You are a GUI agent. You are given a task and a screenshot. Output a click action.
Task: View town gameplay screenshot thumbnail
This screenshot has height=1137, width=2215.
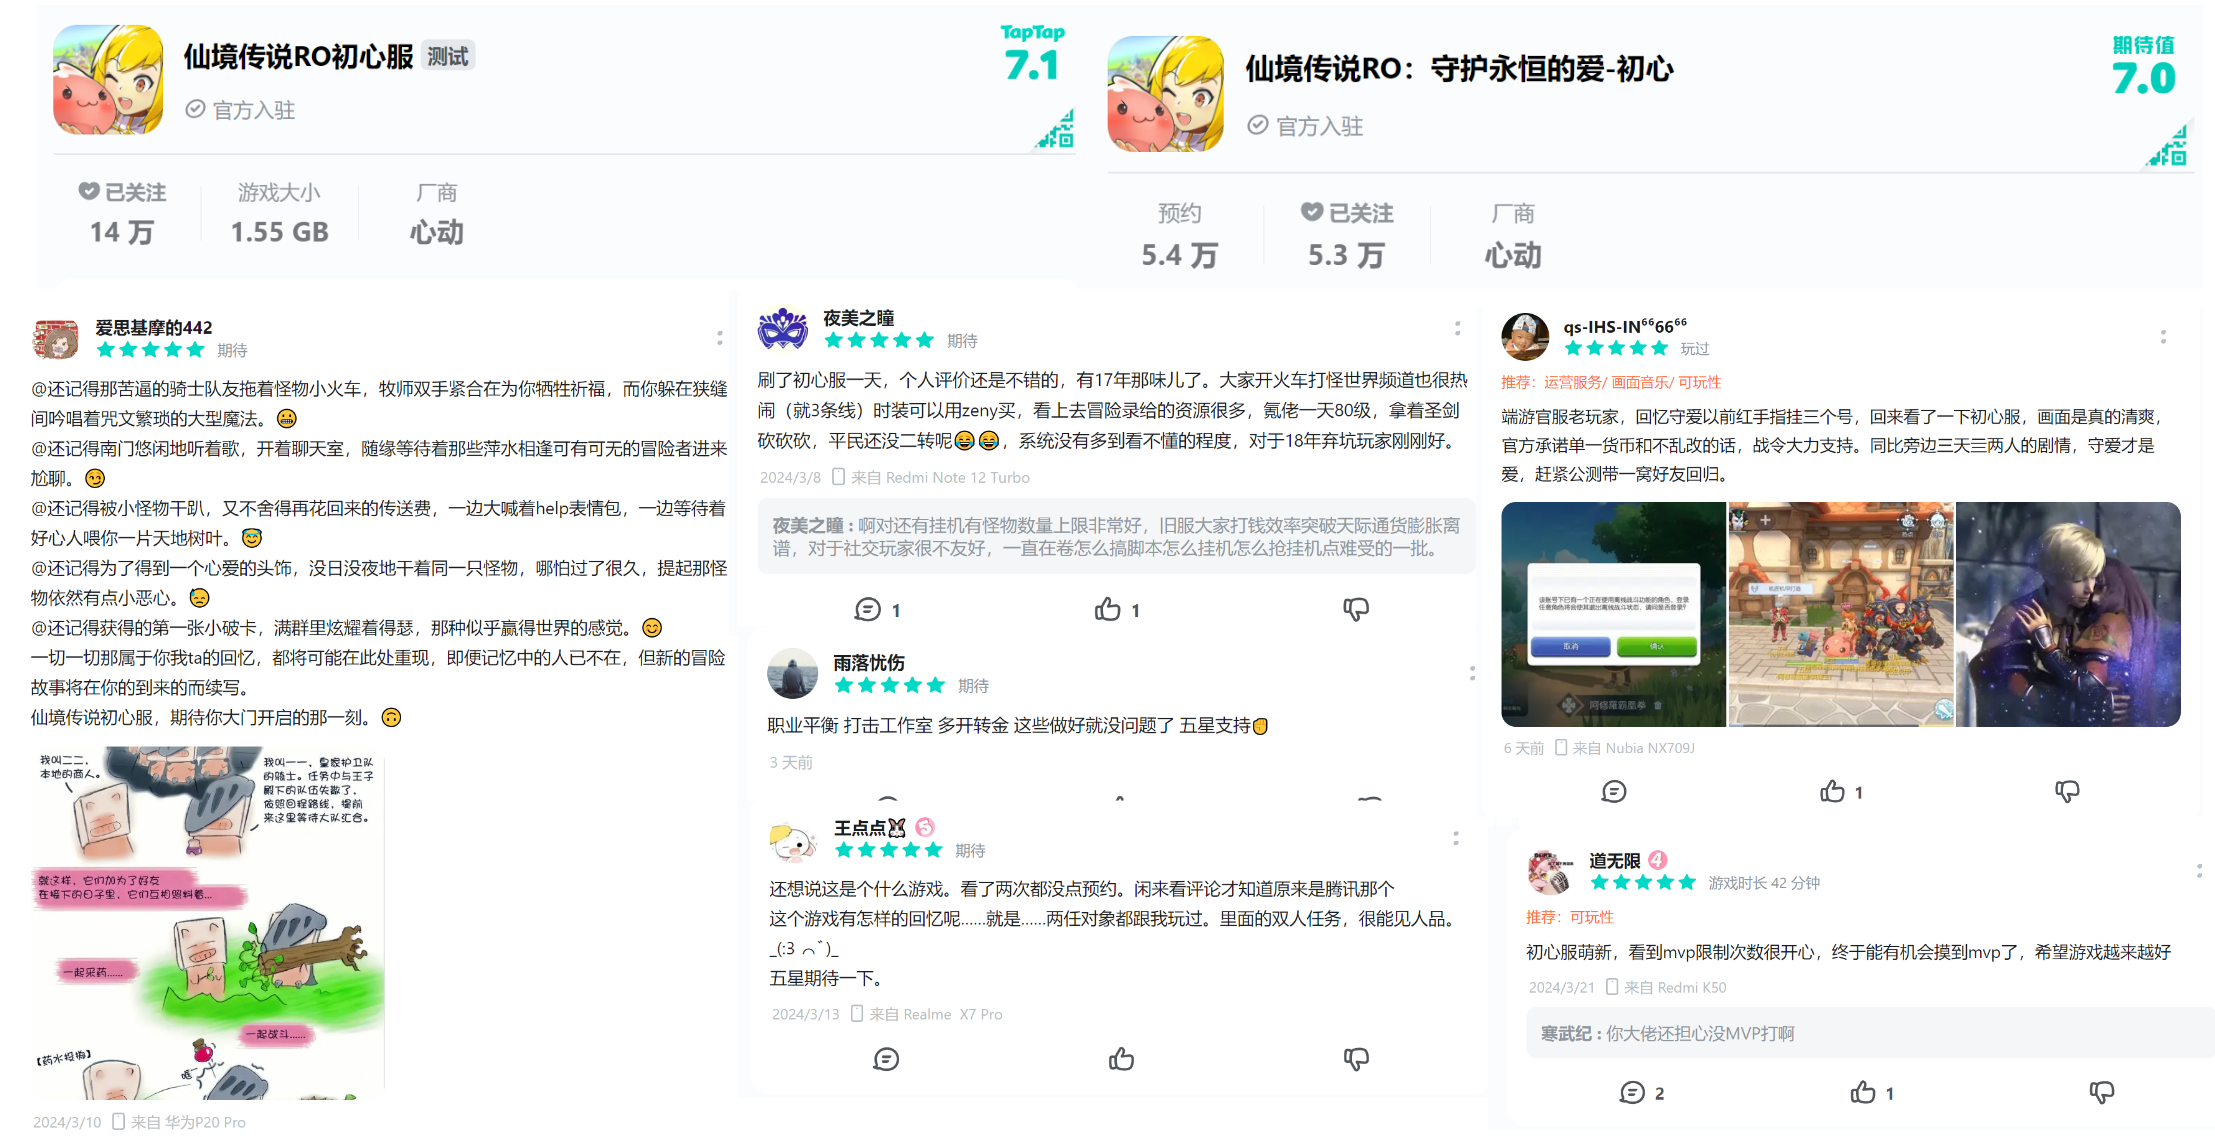coord(1841,614)
